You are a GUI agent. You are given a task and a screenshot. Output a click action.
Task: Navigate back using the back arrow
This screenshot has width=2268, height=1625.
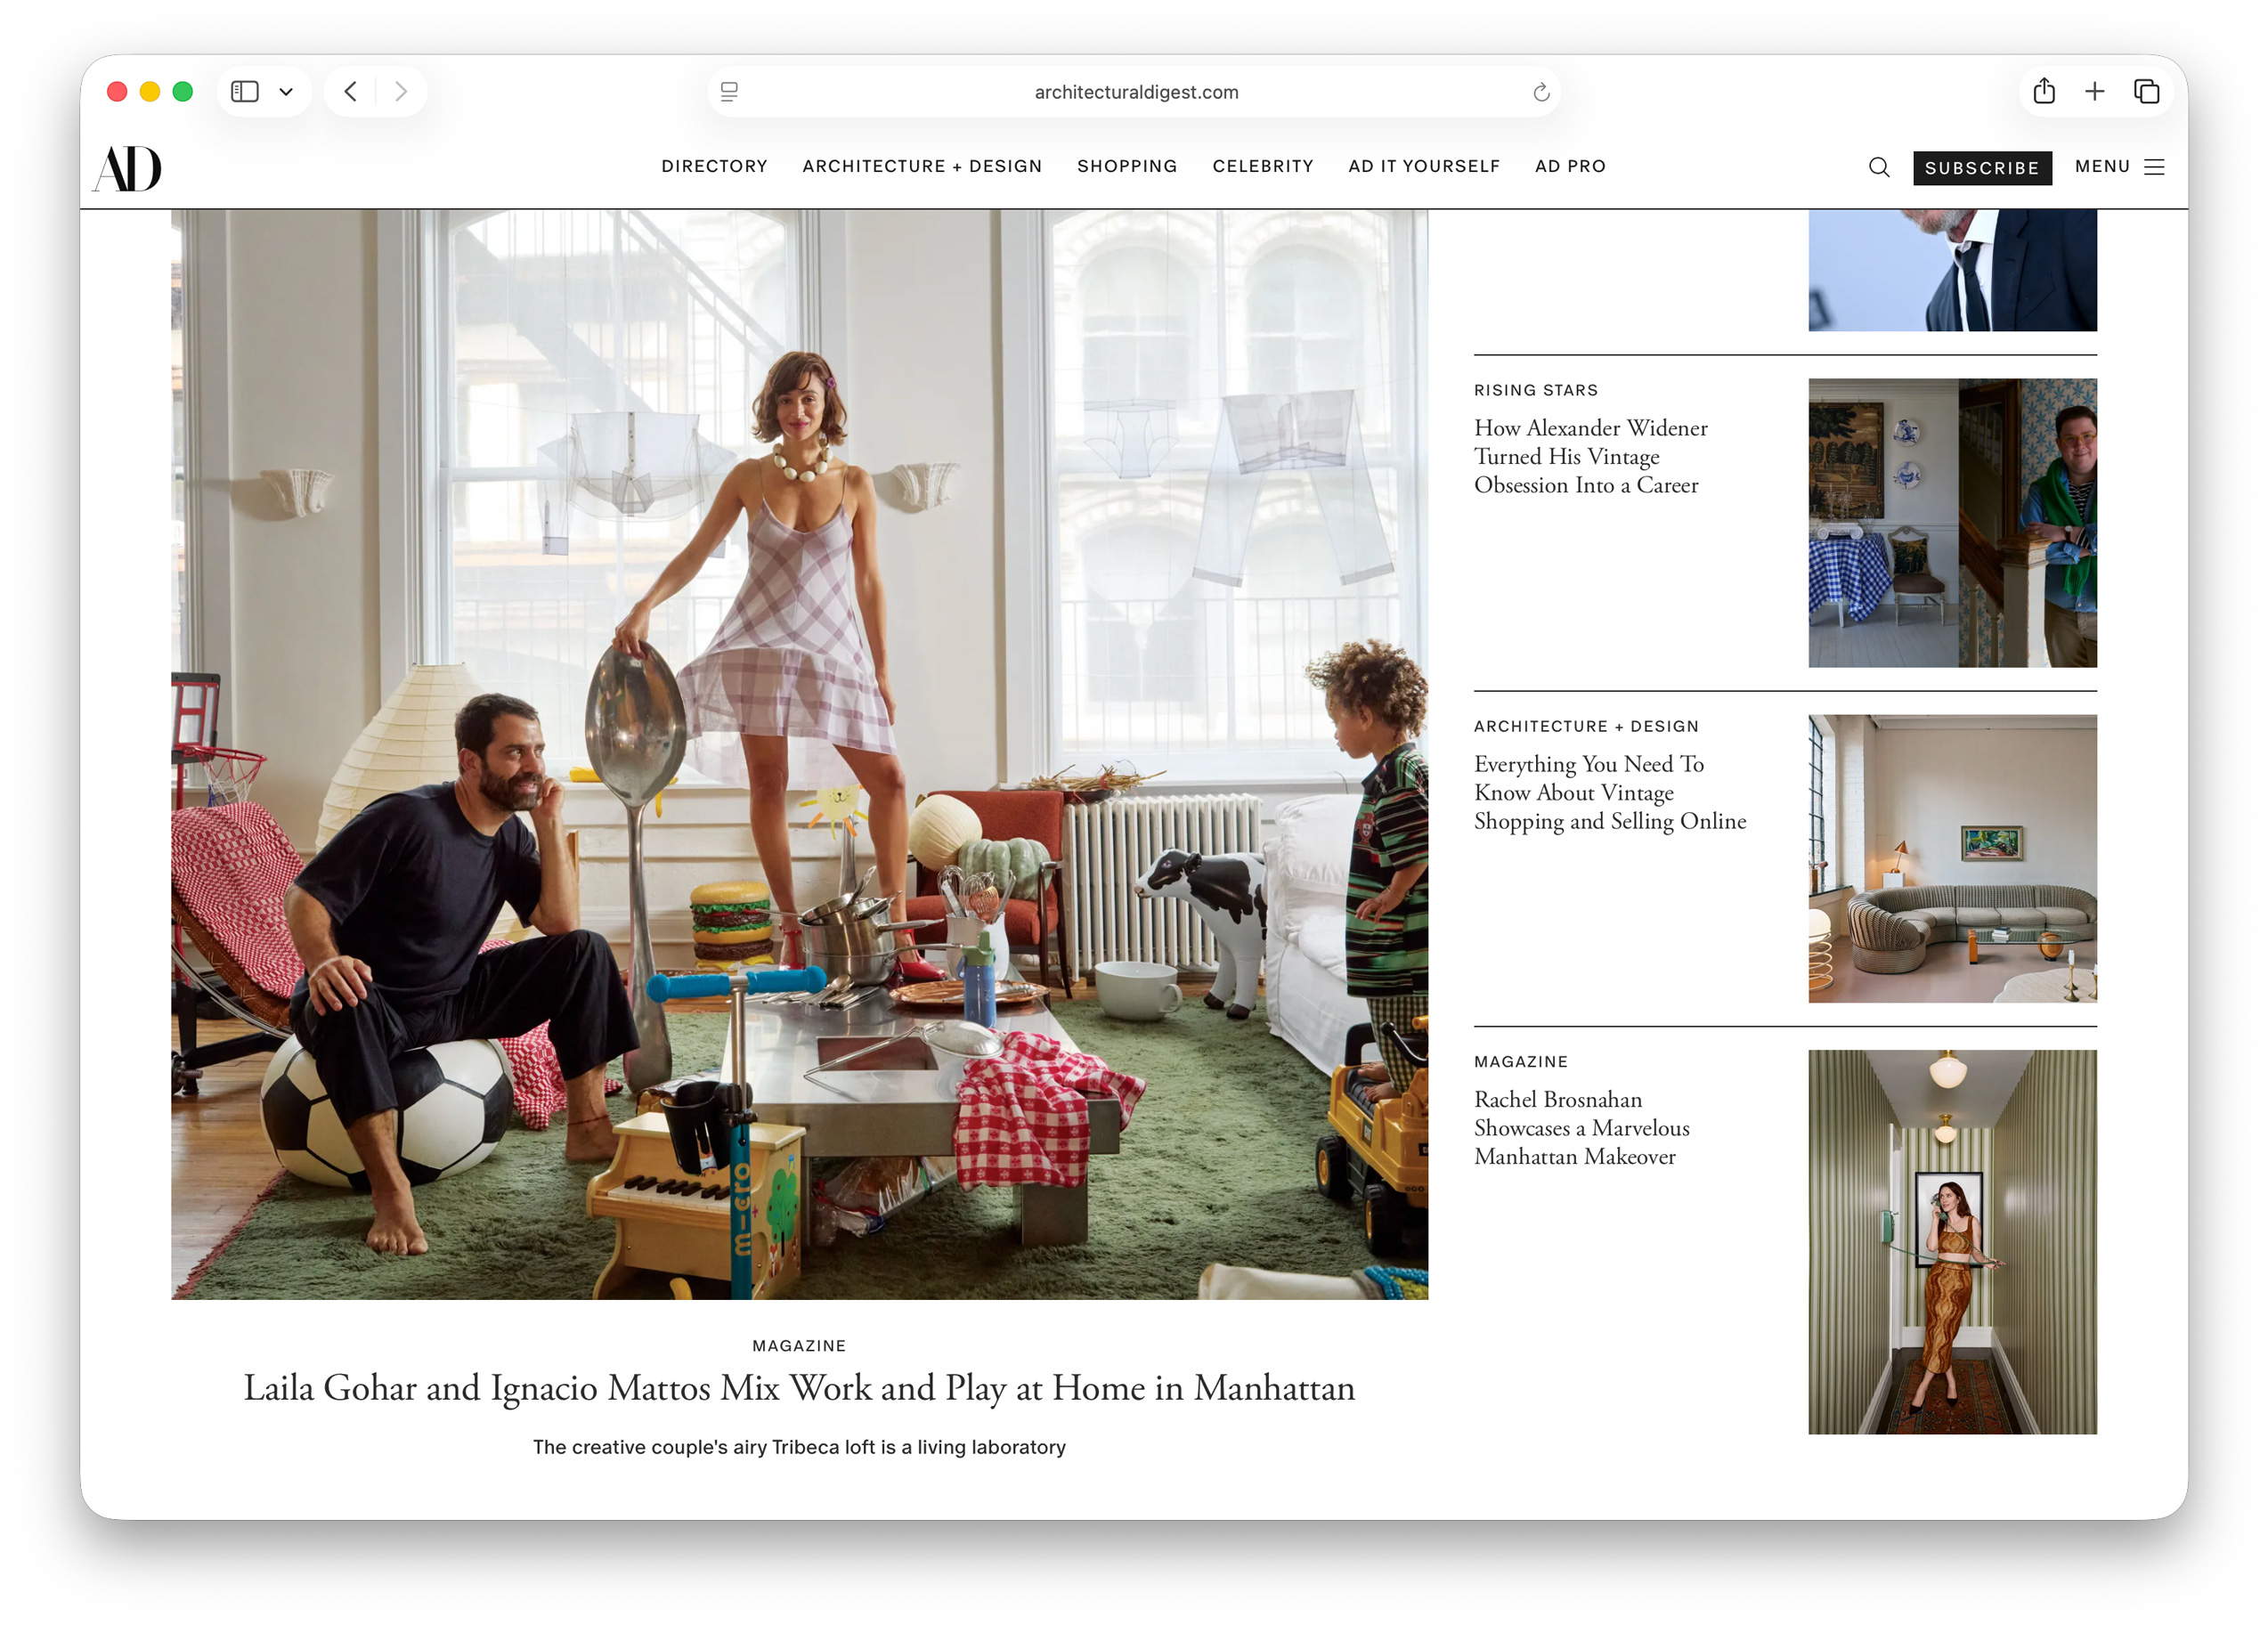point(350,91)
